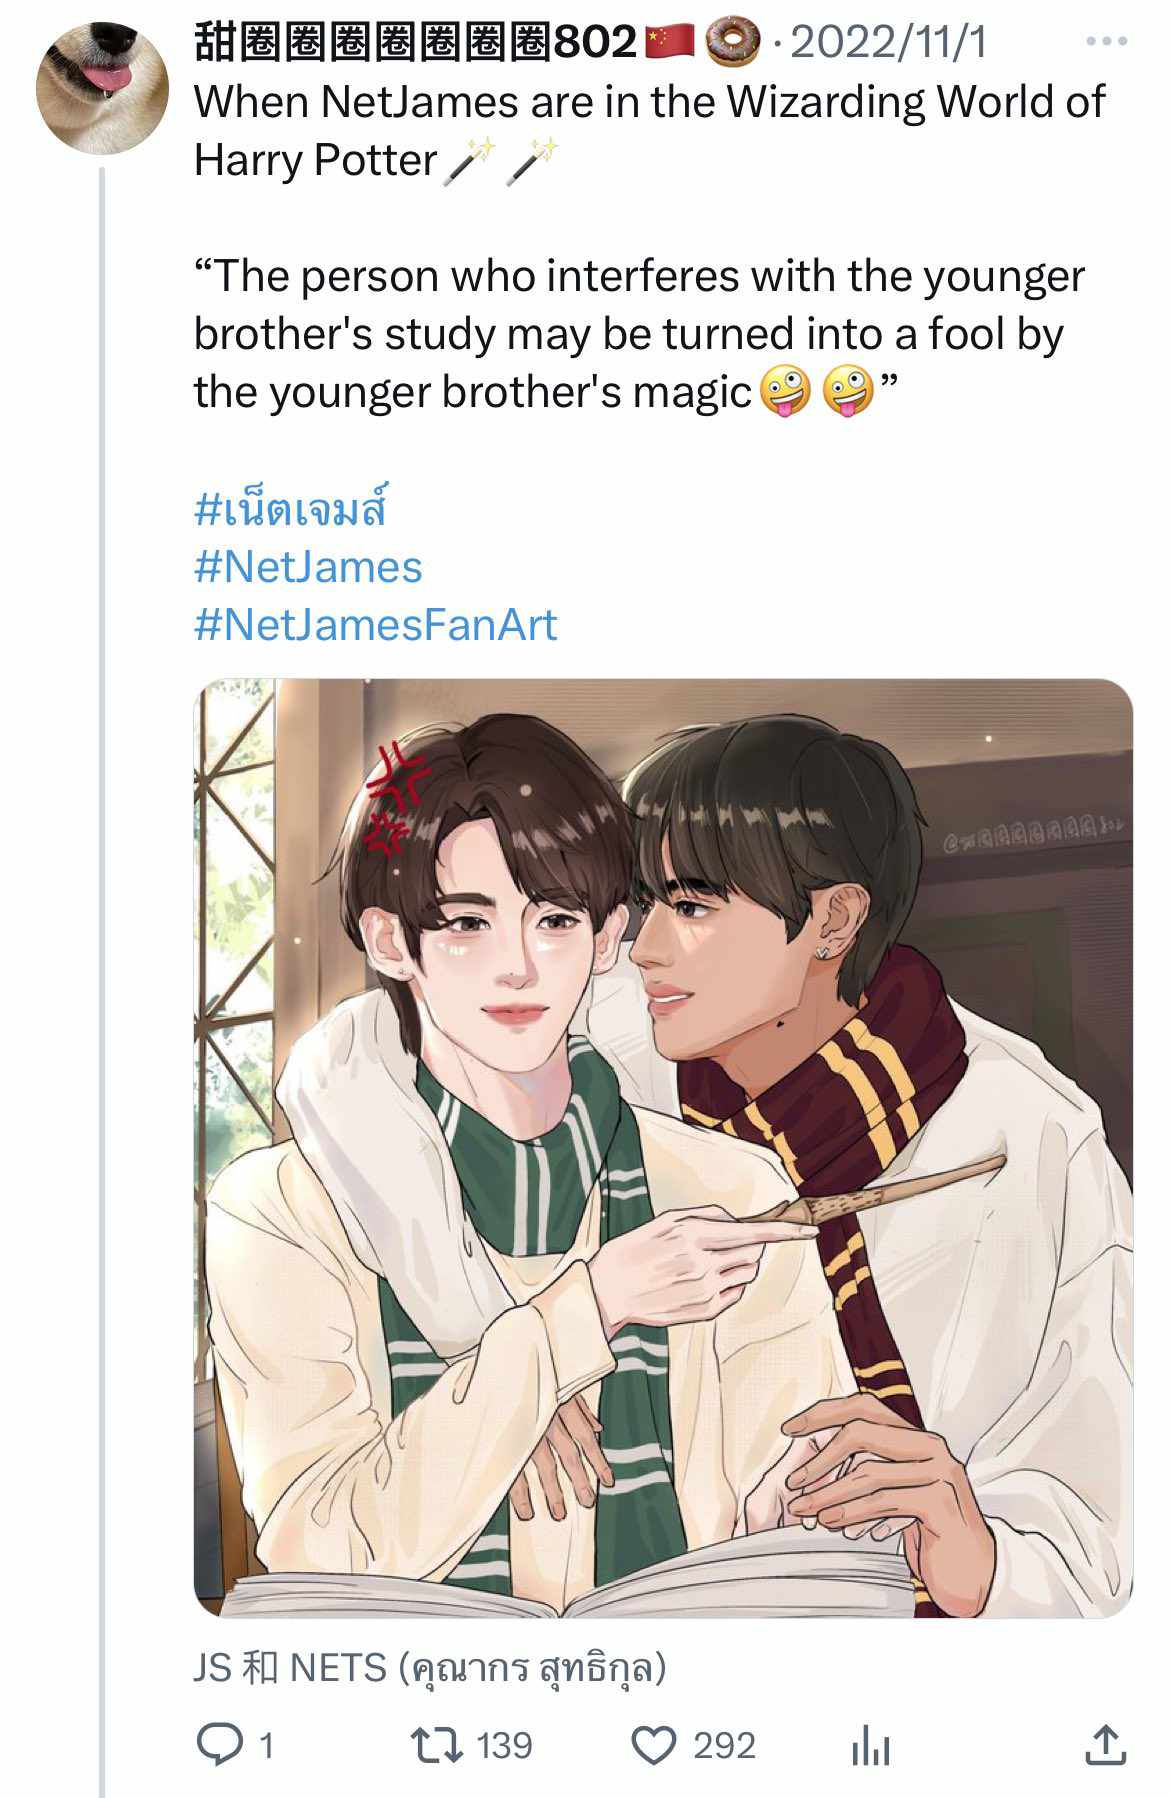Open the reply comment icon
Viewport: 1170px width, 1798px height.
[x=219, y=1745]
